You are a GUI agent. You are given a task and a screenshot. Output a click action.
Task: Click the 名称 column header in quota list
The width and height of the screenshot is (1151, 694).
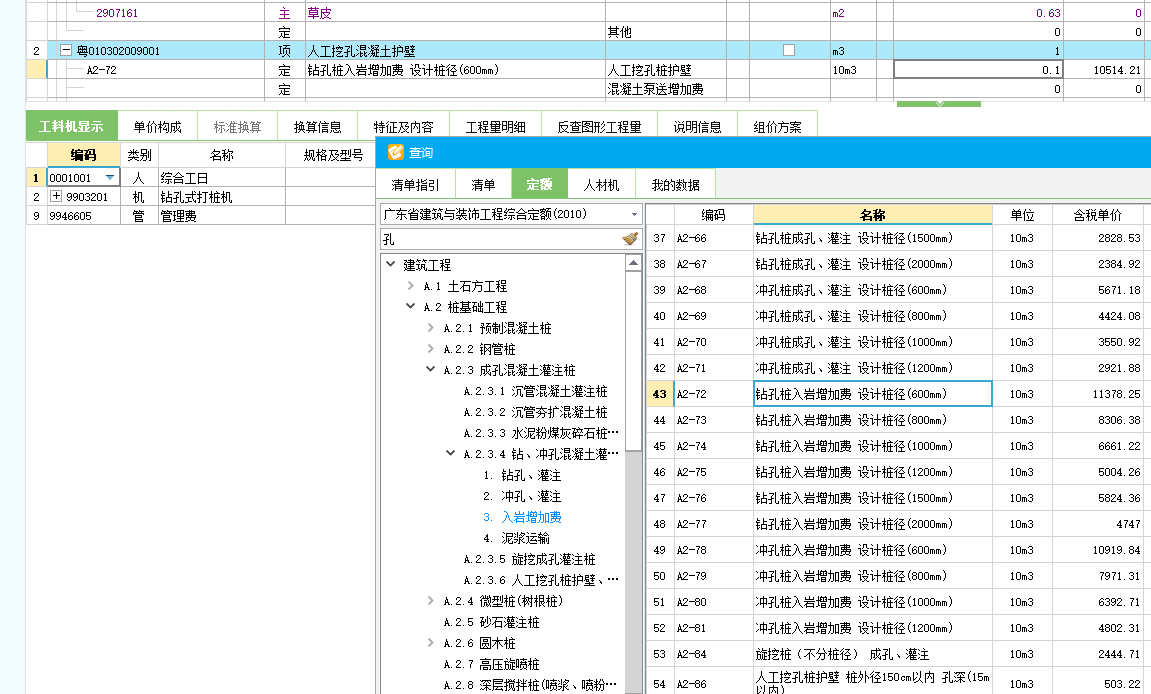(x=872, y=215)
